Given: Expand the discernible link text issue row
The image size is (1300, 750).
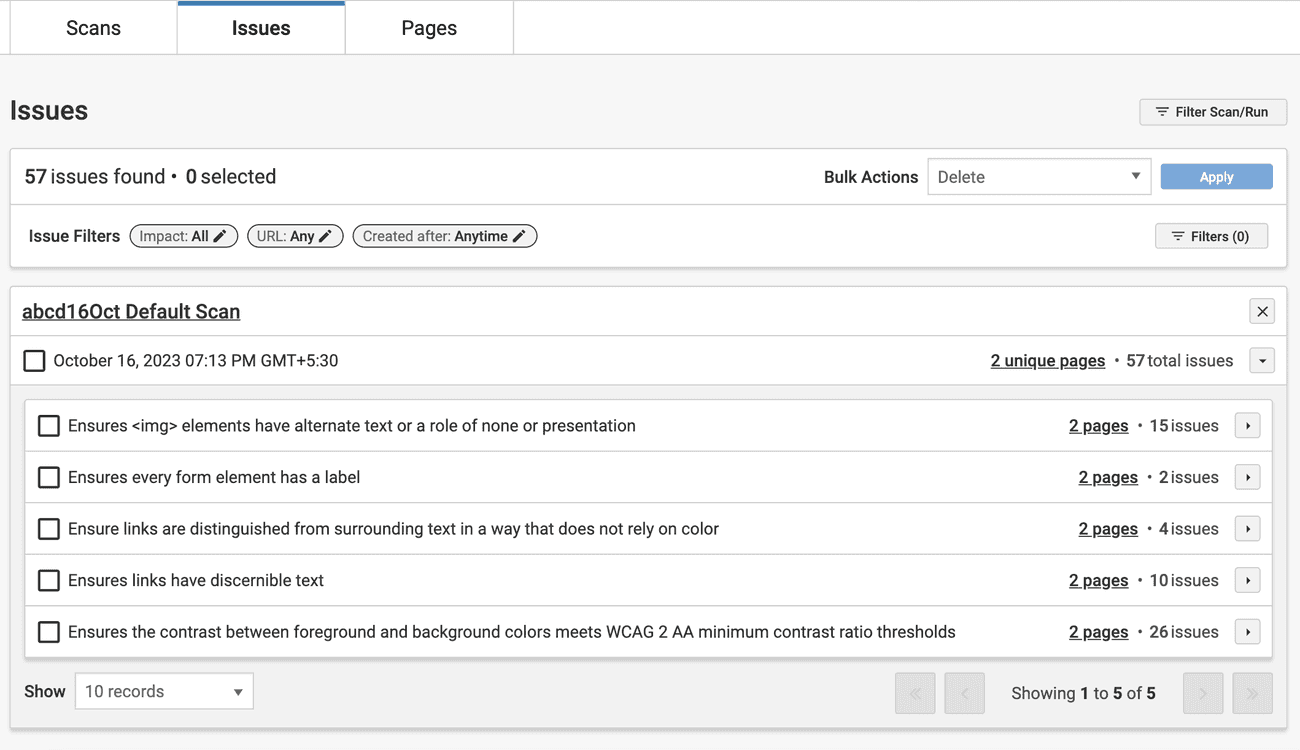Looking at the screenshot, I should [1247, 580].
